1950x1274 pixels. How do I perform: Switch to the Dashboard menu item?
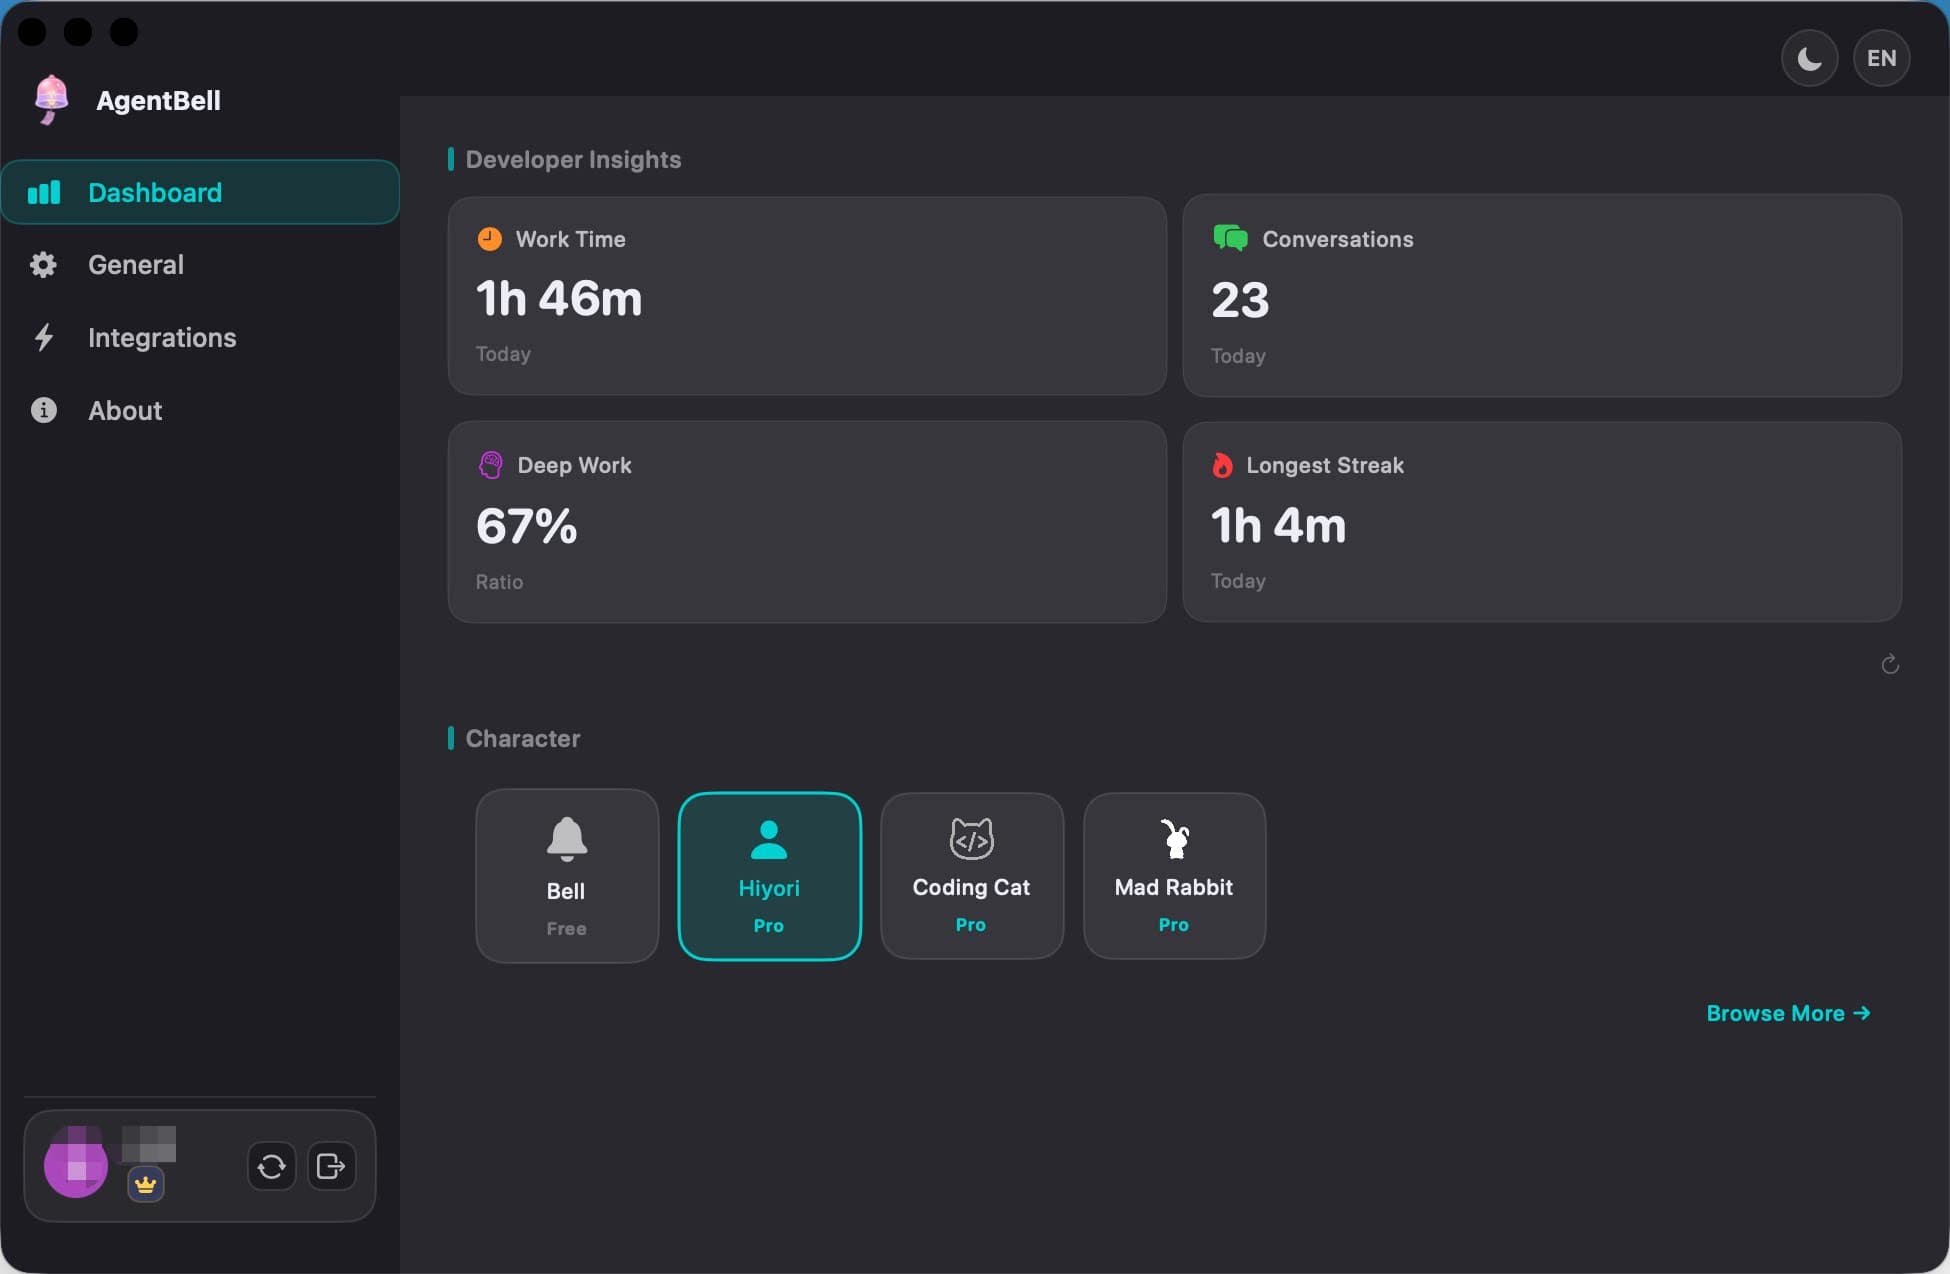pyautogui.click(x=155, y=192)
